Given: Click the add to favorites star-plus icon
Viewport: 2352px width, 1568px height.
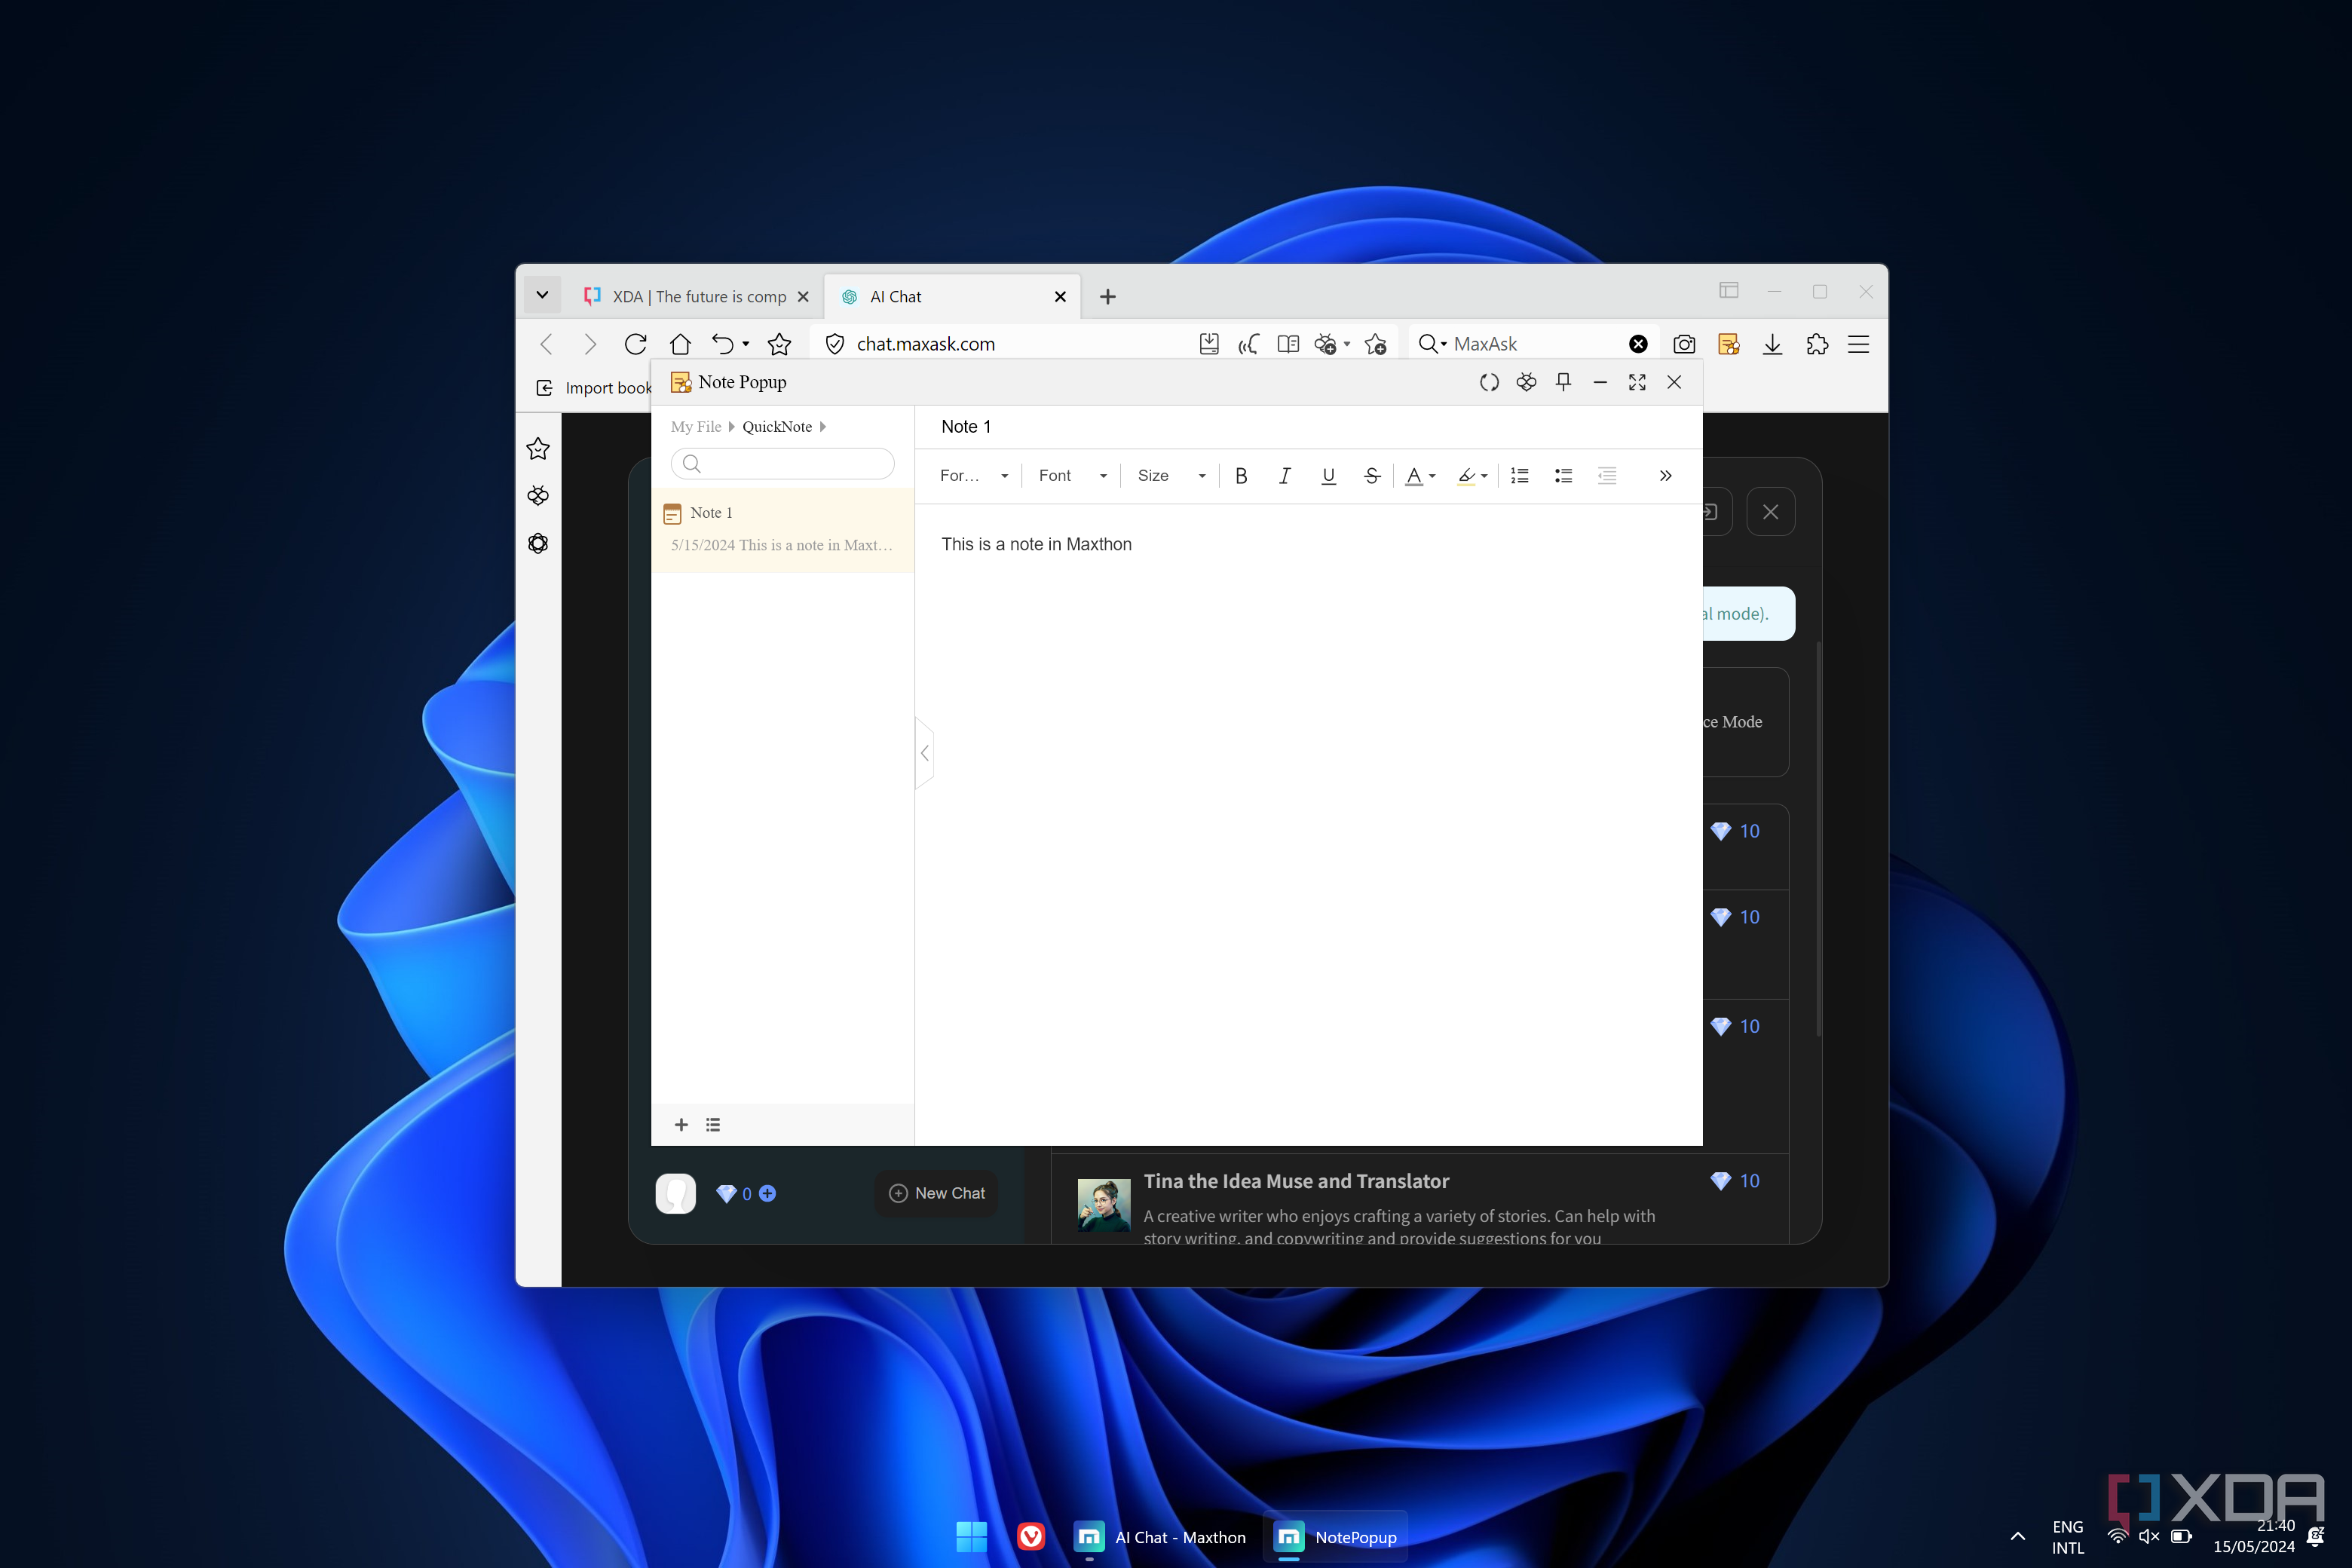Looking at the screenshot, I should [x=1376, y=344].
